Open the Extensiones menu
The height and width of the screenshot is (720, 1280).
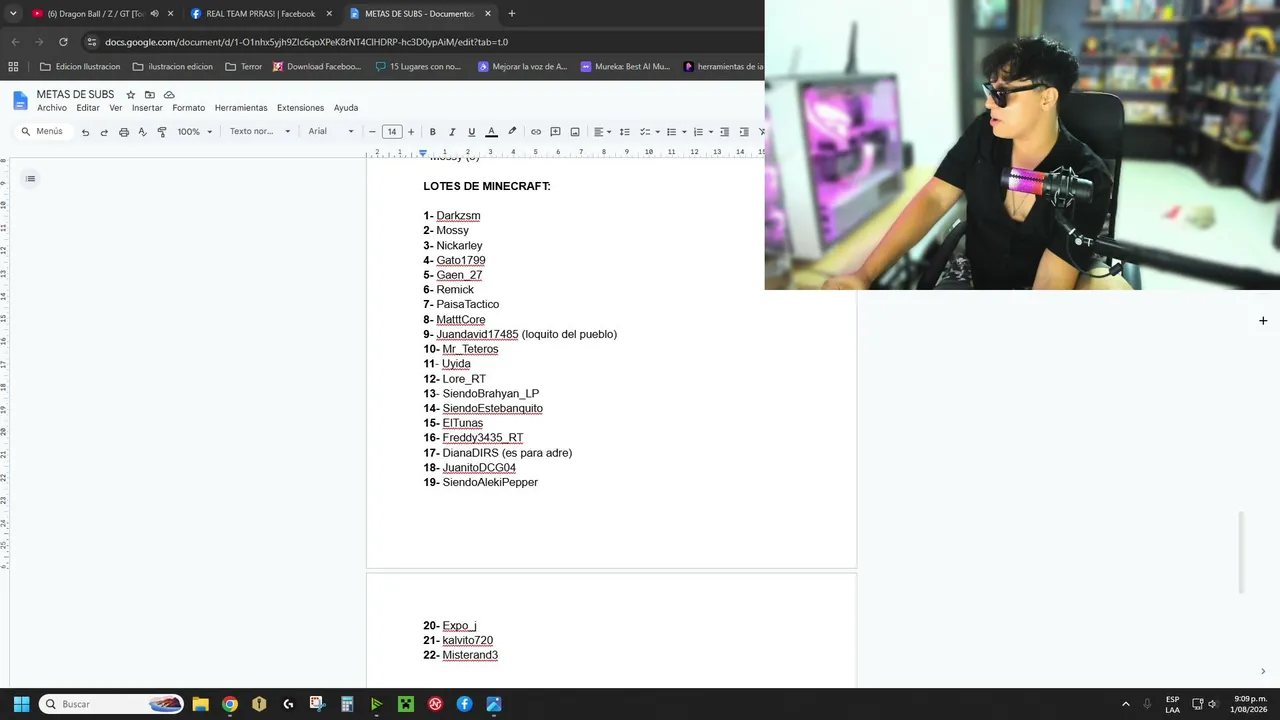300,108
